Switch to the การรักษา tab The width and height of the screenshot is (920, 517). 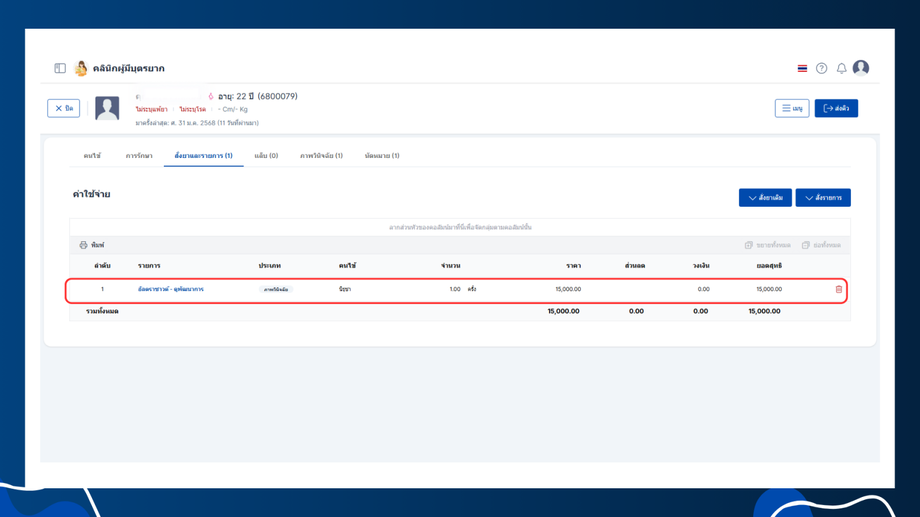(139, 156)
